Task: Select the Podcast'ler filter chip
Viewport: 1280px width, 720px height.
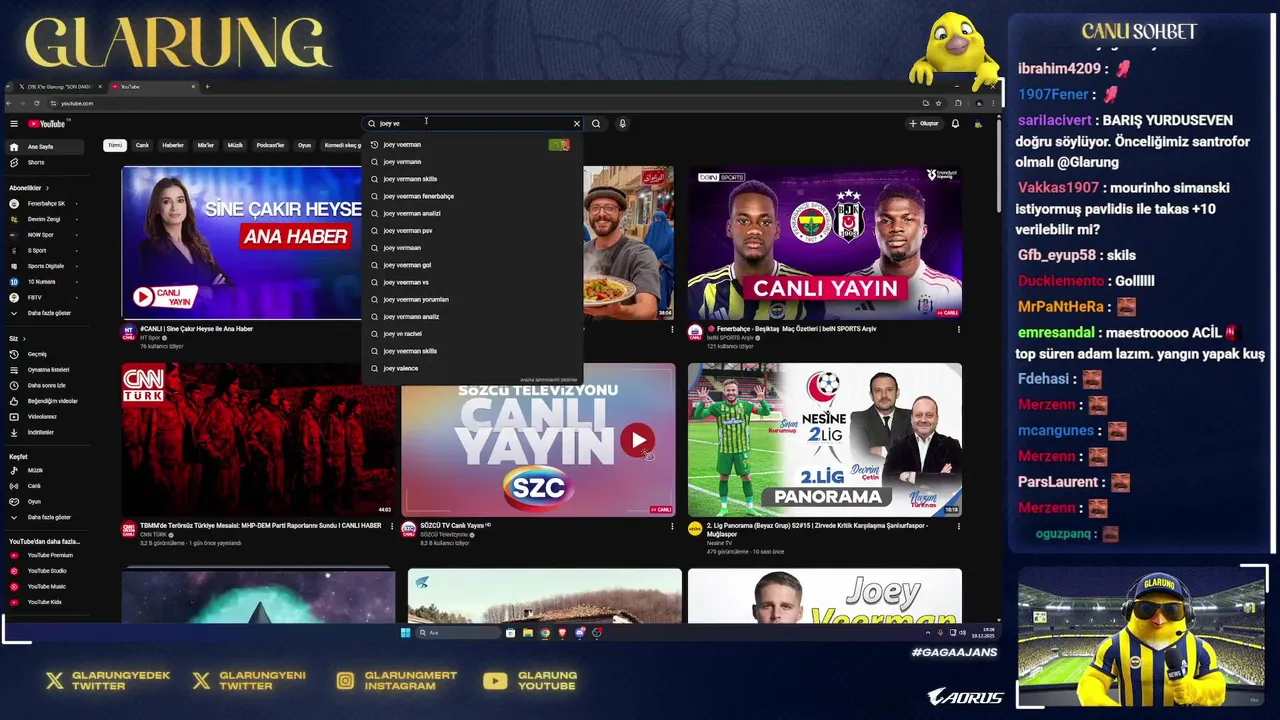Action: [270, 145]
